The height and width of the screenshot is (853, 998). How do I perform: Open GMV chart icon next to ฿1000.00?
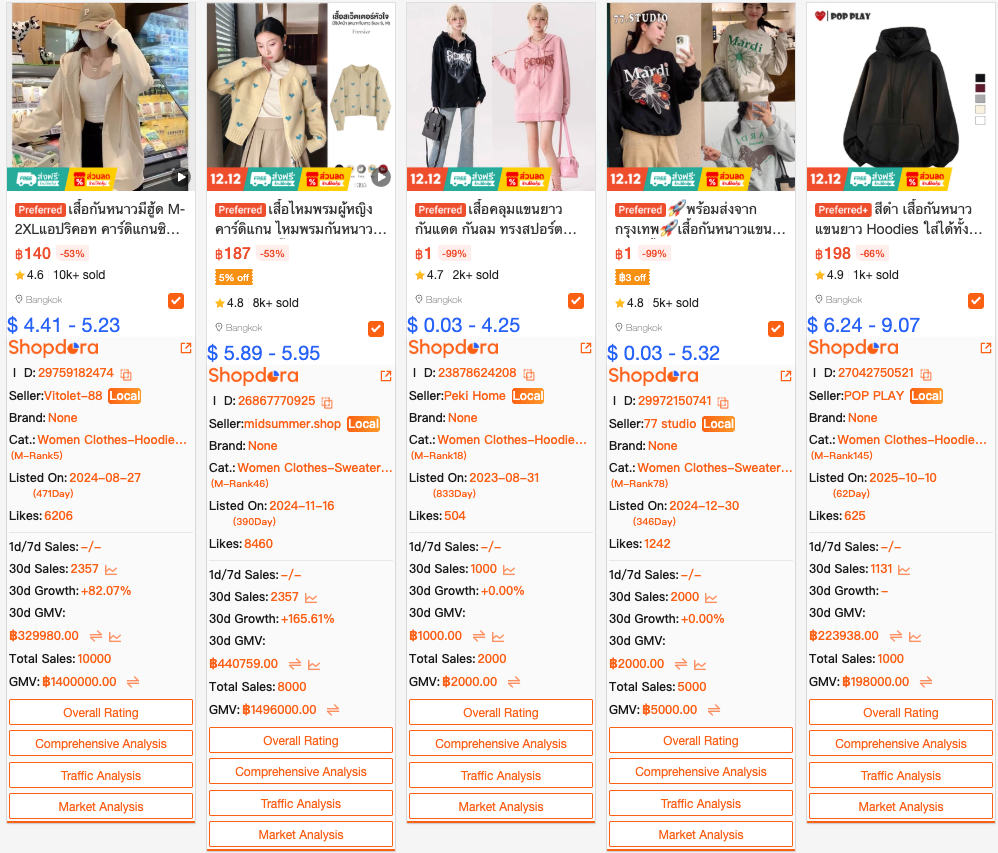click(498, 637)
